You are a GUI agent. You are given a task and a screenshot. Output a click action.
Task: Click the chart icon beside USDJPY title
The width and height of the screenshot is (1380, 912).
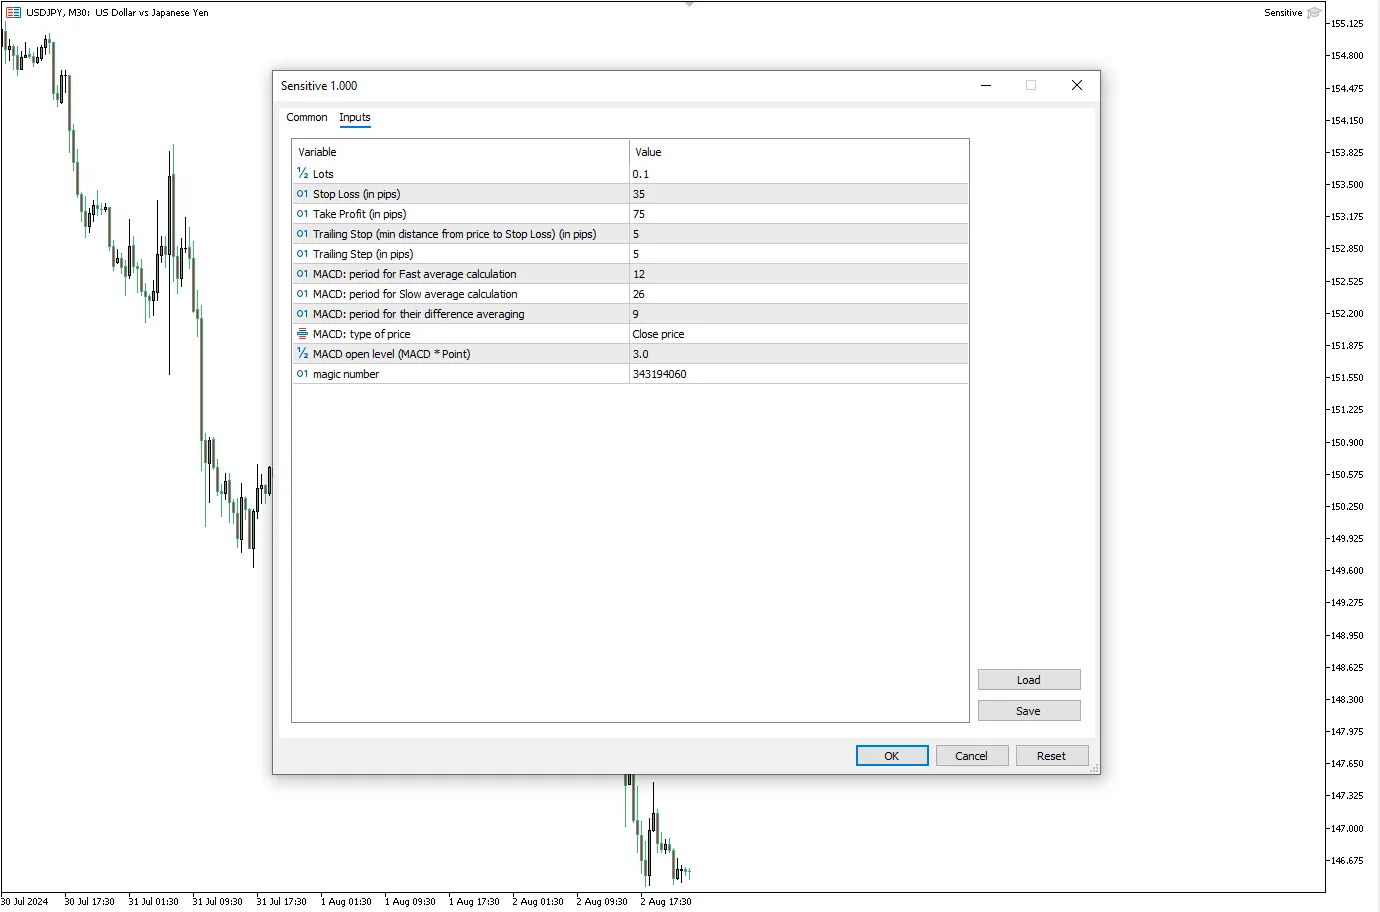tap(13, 13)
